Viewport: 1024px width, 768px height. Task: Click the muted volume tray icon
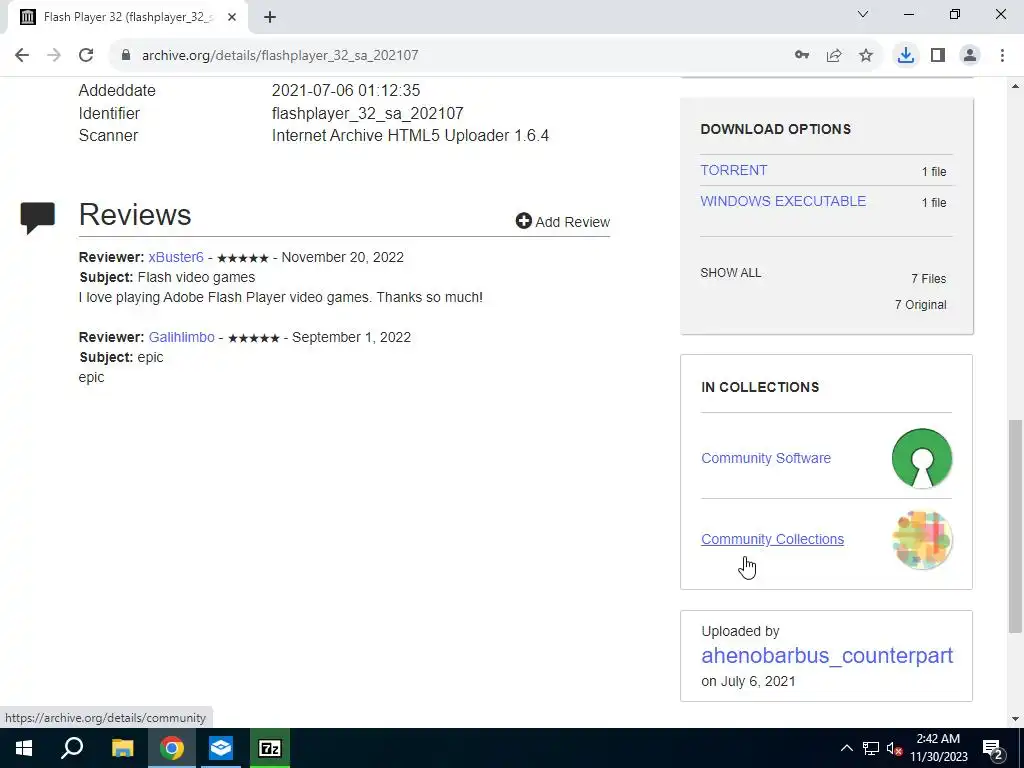(895, 748)
